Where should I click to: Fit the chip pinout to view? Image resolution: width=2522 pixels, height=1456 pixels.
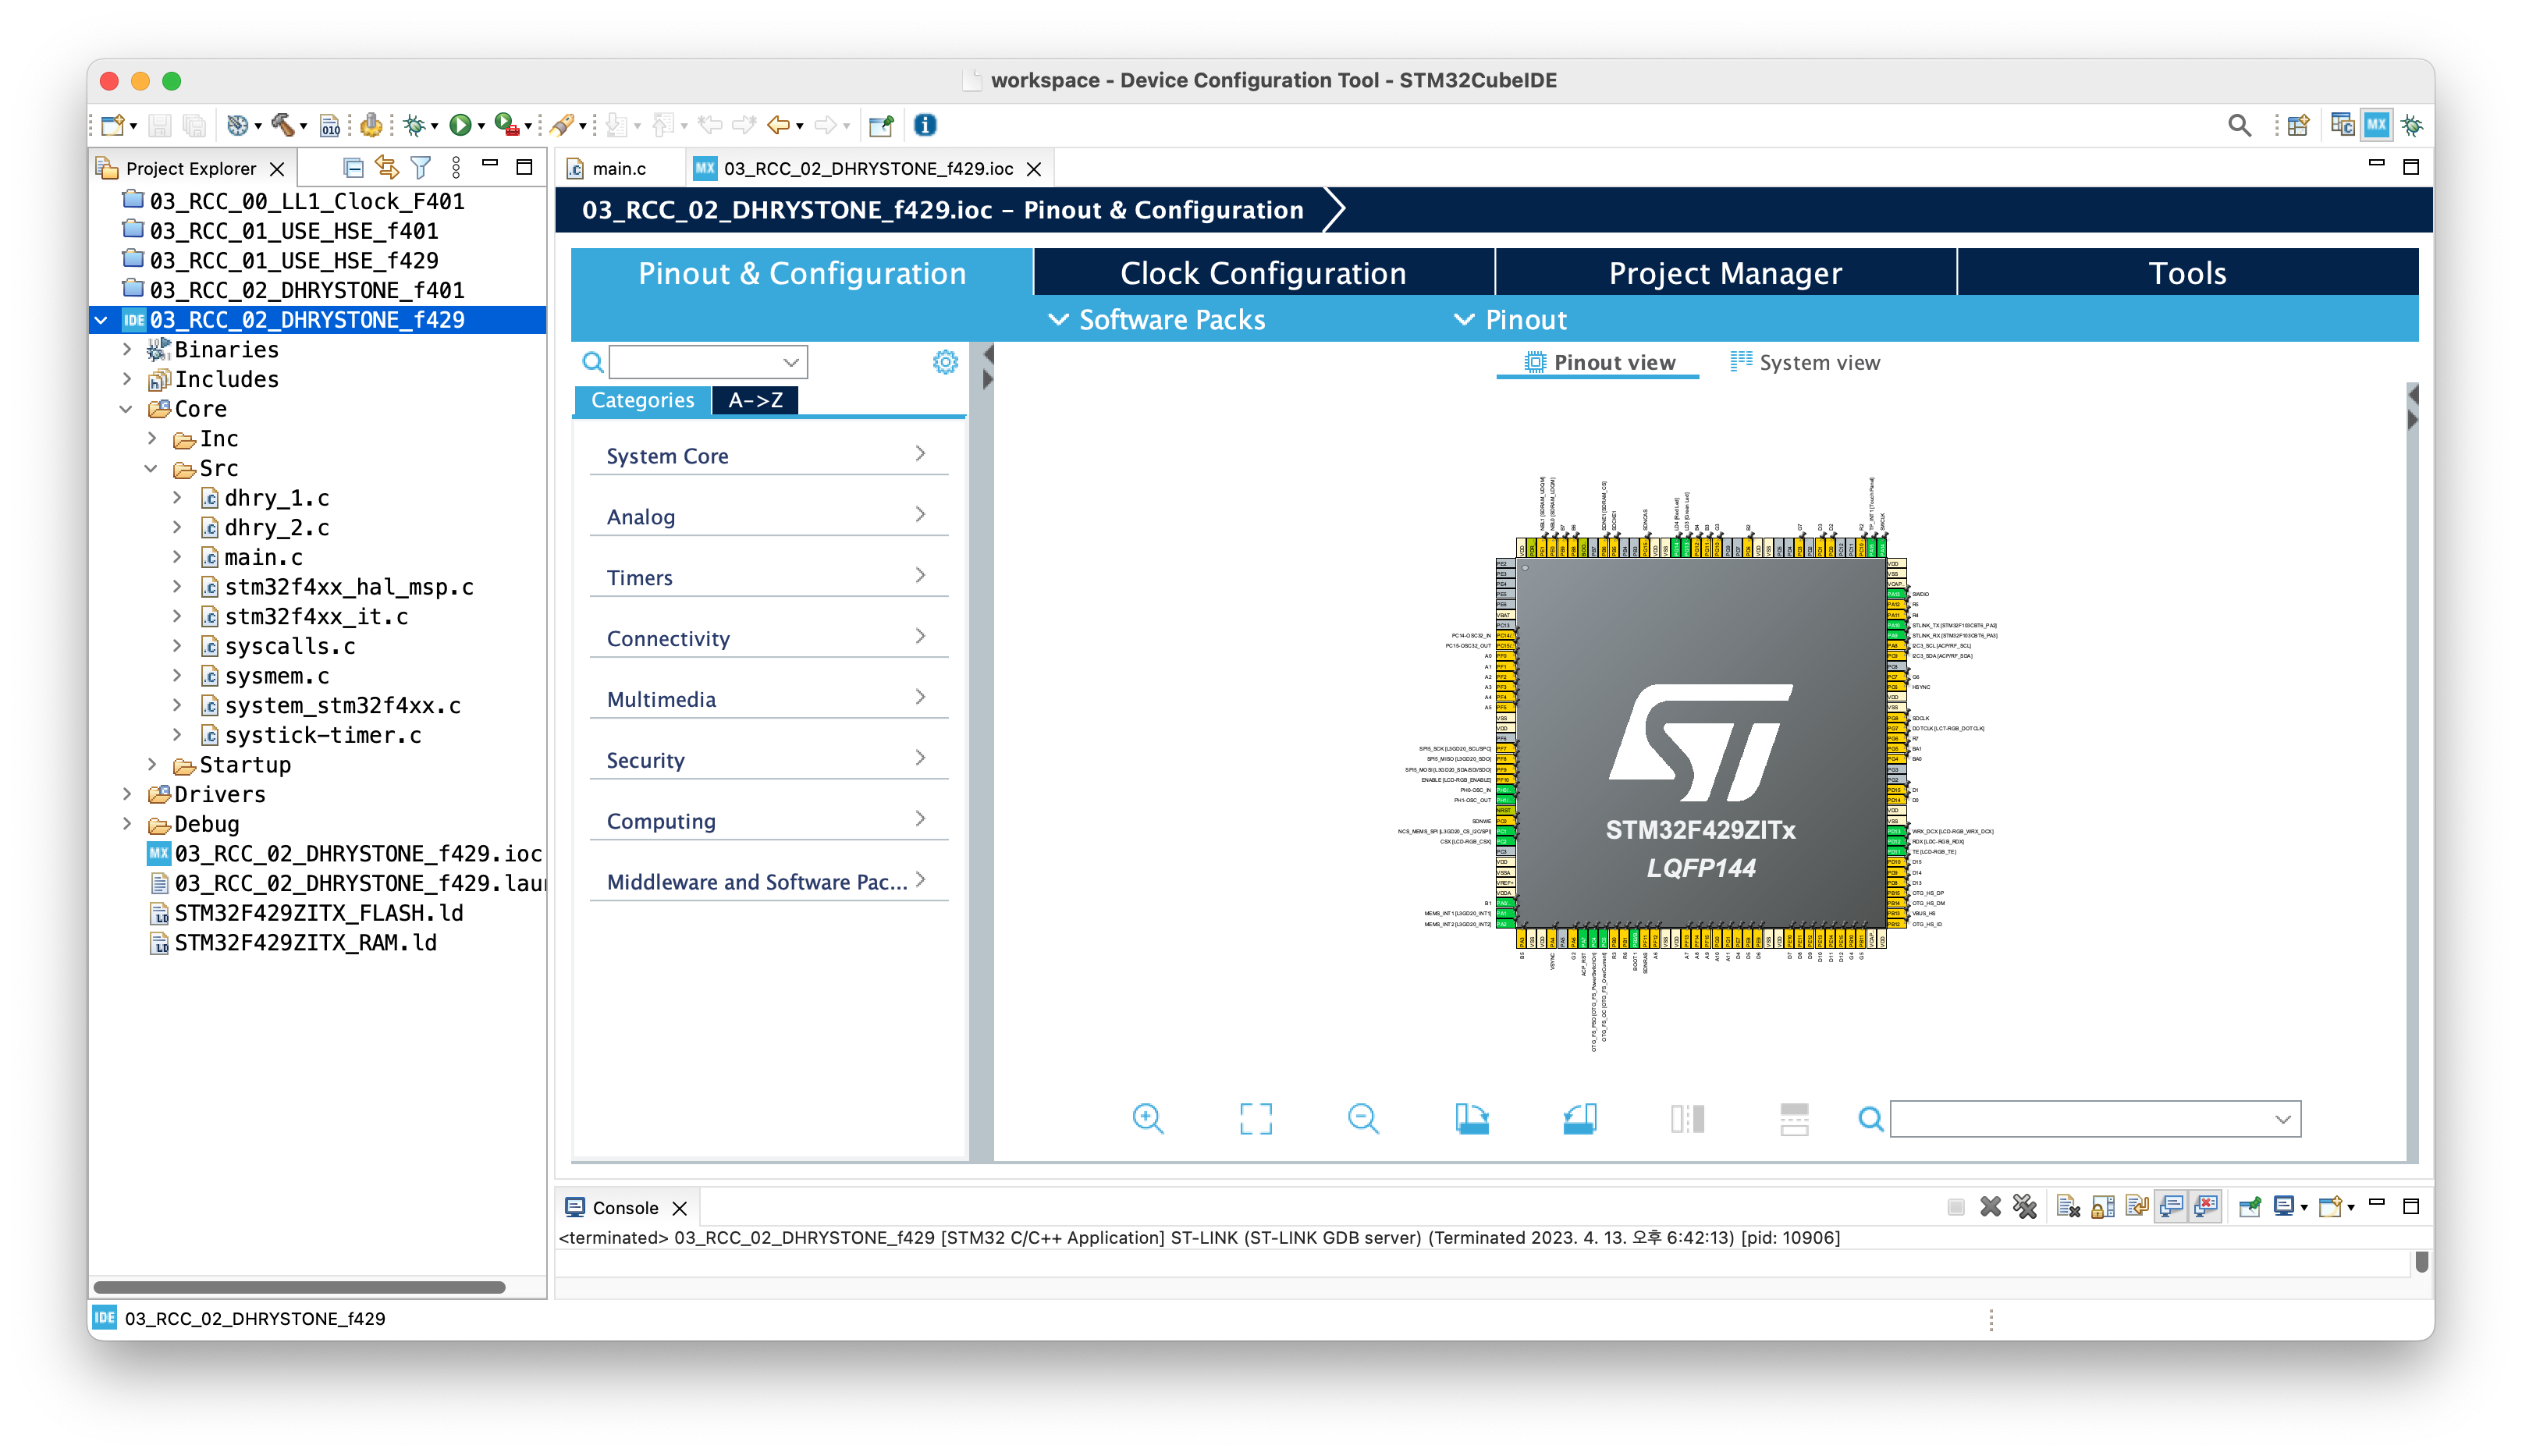pos(1256,1118)
